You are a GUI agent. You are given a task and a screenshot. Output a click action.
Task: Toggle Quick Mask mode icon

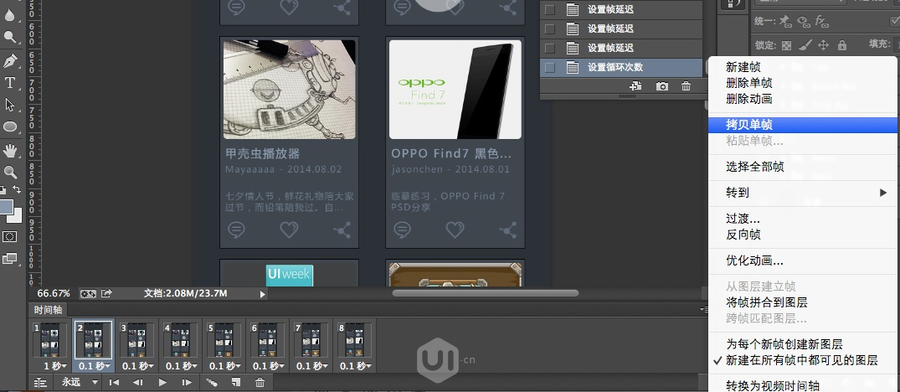pos(10,236)
